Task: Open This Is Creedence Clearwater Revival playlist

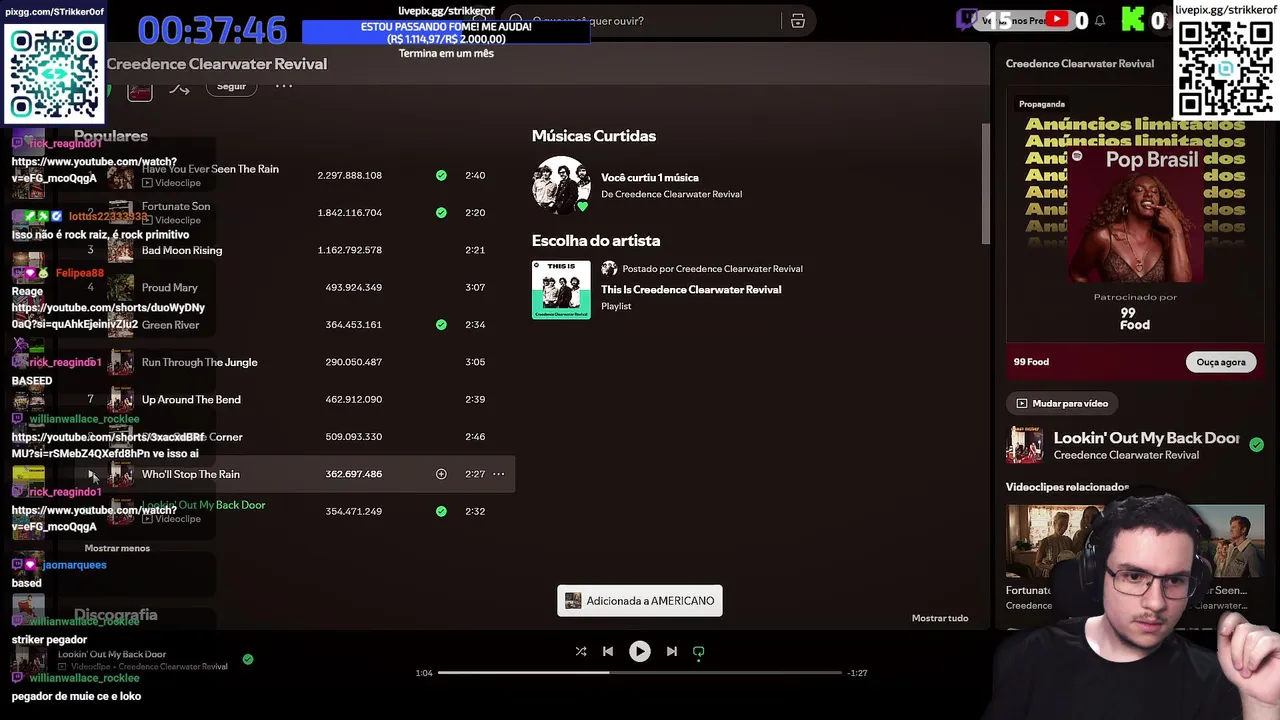Action: point(691,289)
